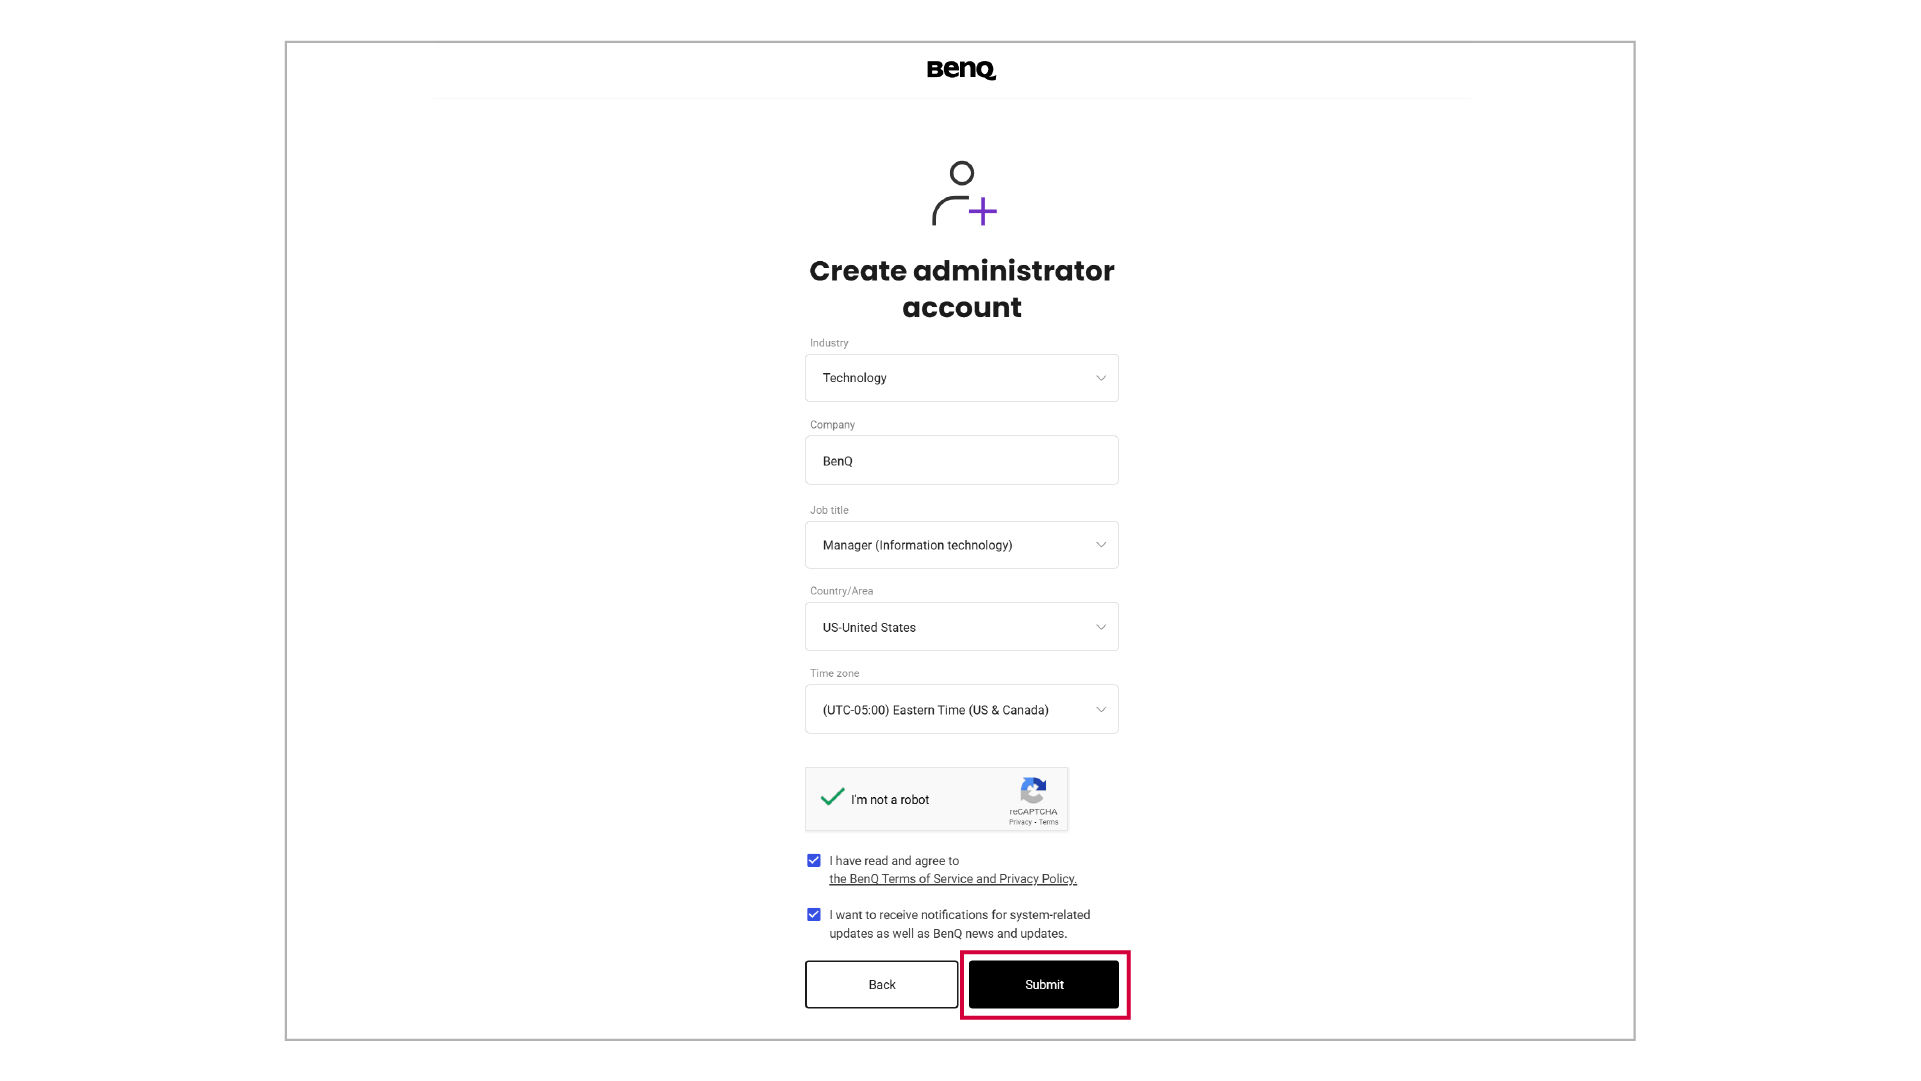Click the chevron arrow in the Industry field
Screen dimensions: 1921x1081
1101,378
